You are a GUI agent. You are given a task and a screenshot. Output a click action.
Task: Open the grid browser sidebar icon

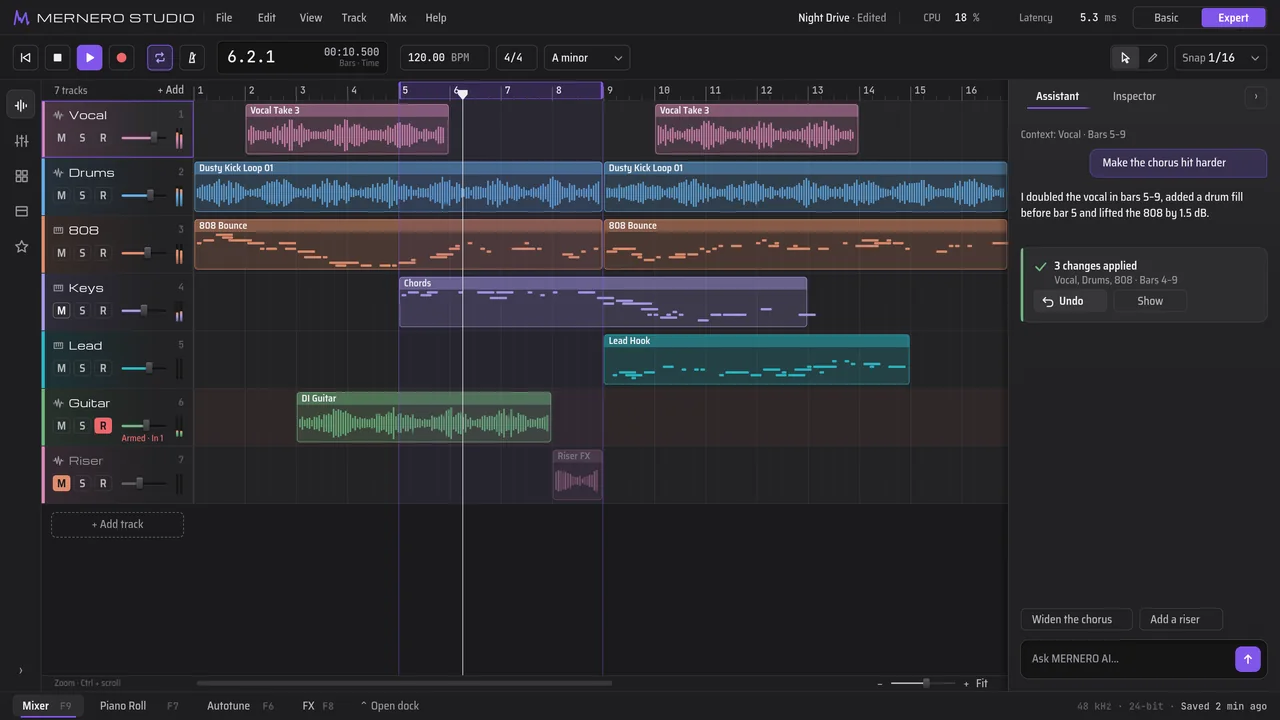(x=21, y=176)
